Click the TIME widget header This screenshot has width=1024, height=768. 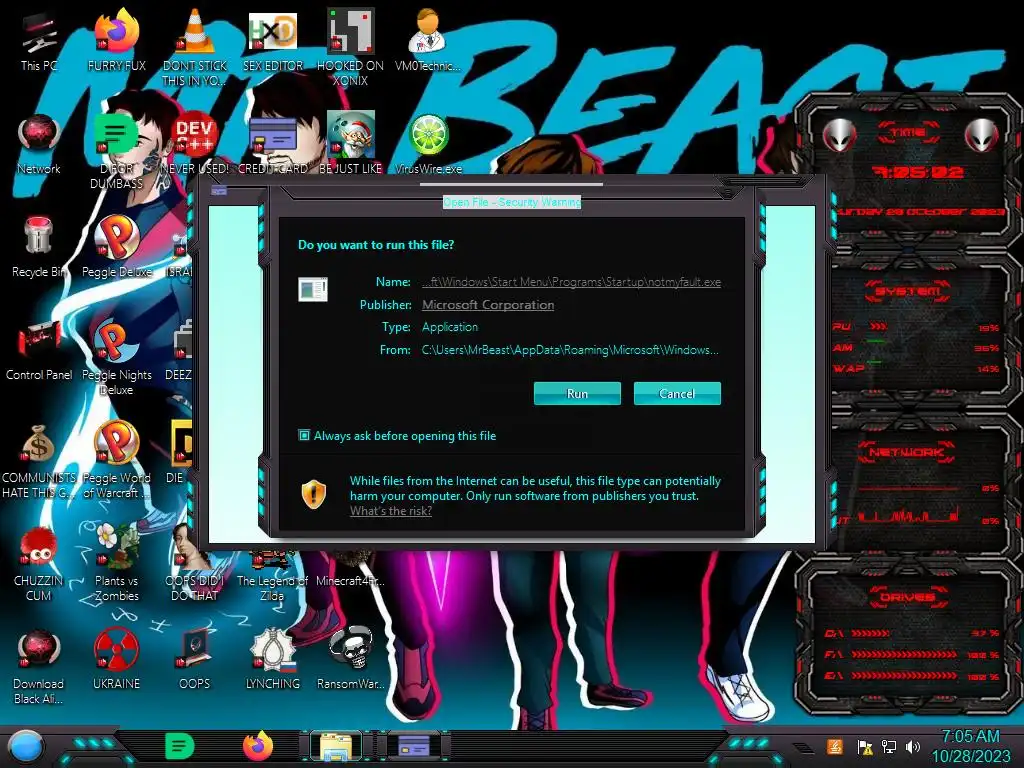[908, 133]
